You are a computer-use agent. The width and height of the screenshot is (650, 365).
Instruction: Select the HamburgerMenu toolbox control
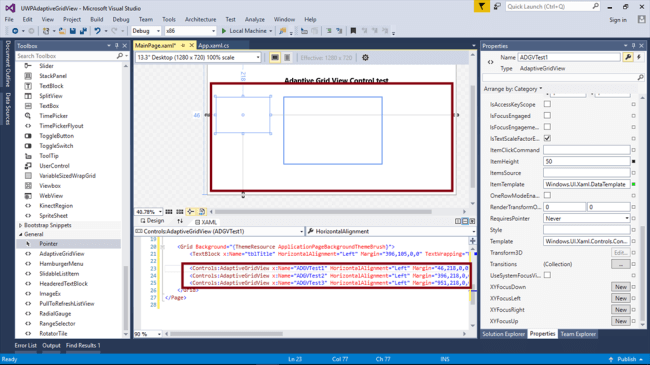click(x=61, y=264)
